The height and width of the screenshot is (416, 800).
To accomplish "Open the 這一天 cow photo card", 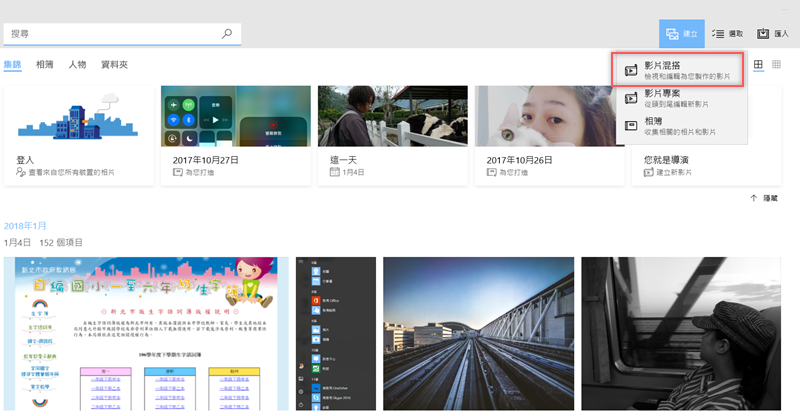I will pos(391,134).
